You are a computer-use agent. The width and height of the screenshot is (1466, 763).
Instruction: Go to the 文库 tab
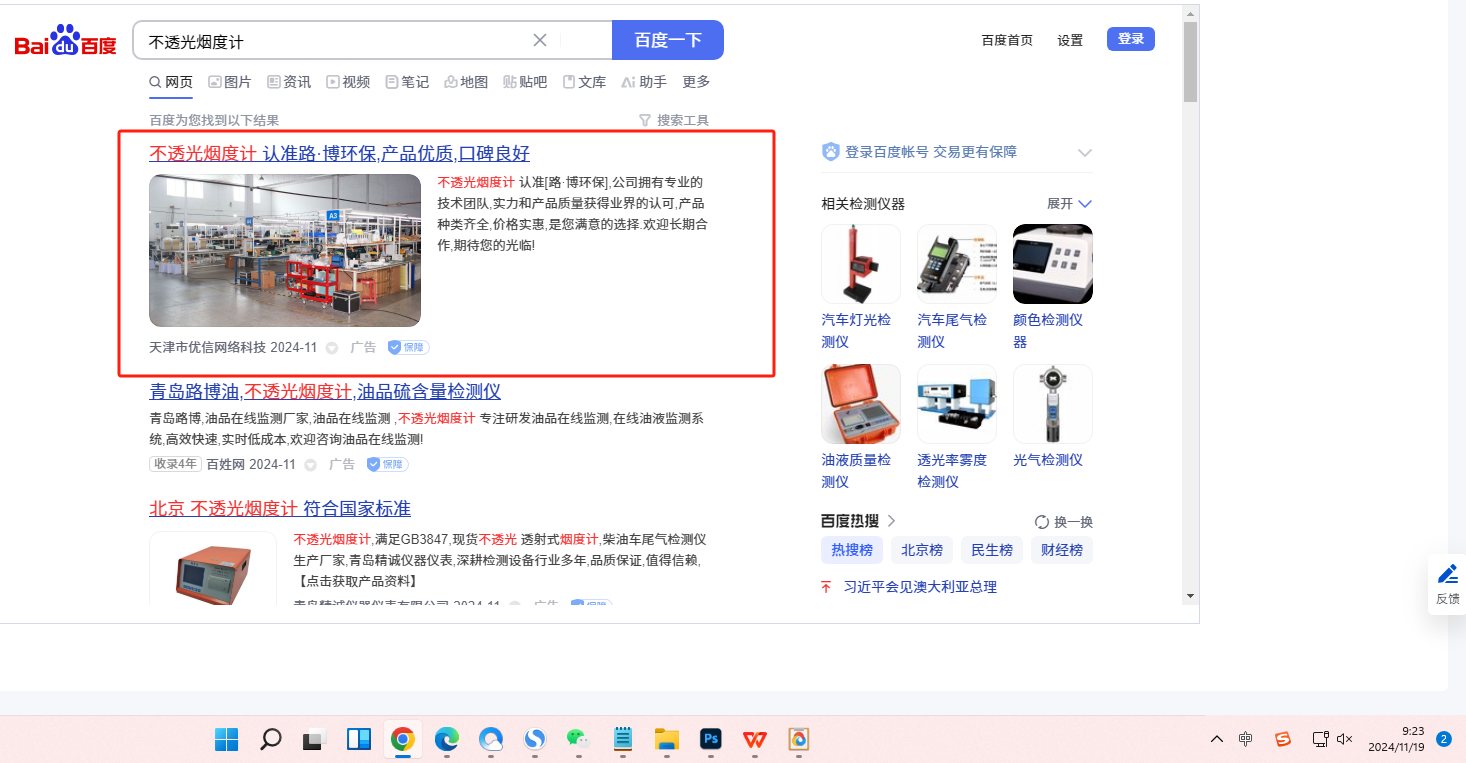[x=584, y=82]
